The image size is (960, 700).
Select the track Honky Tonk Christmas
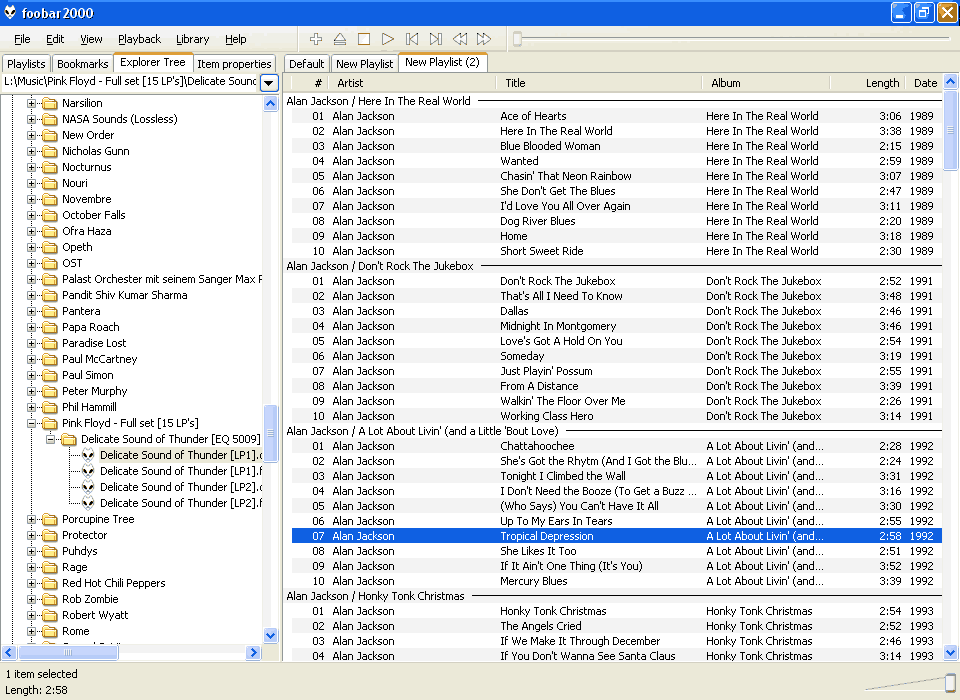[617, 611]
